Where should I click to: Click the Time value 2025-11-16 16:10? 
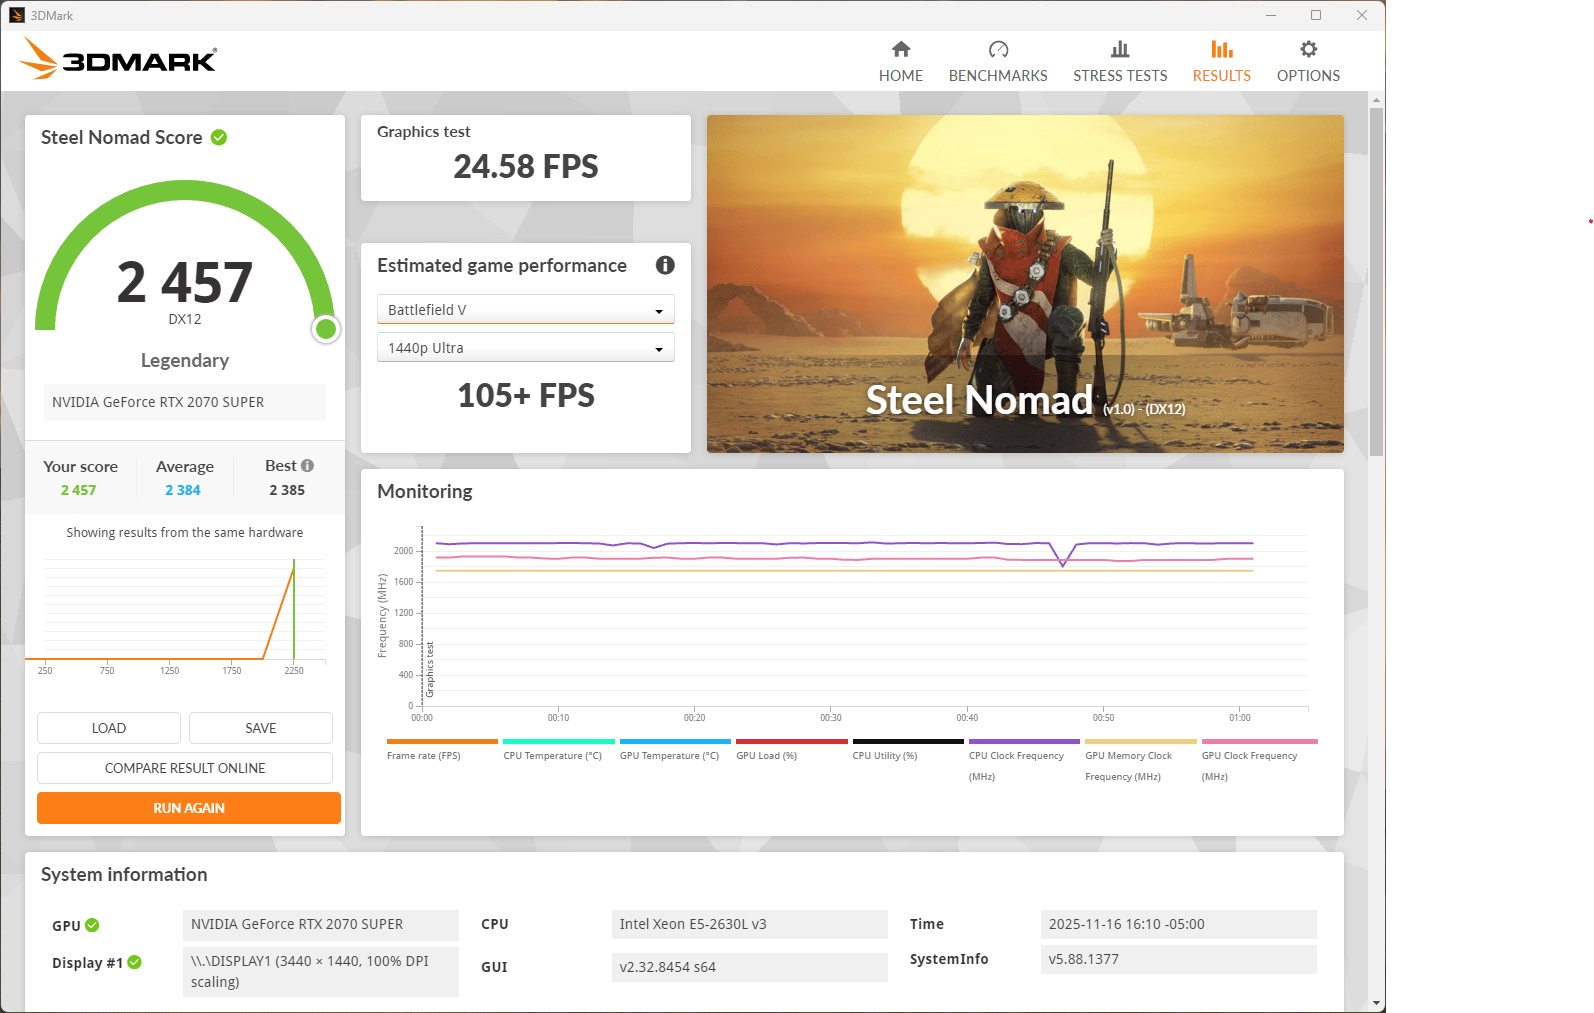[1179, 924]
